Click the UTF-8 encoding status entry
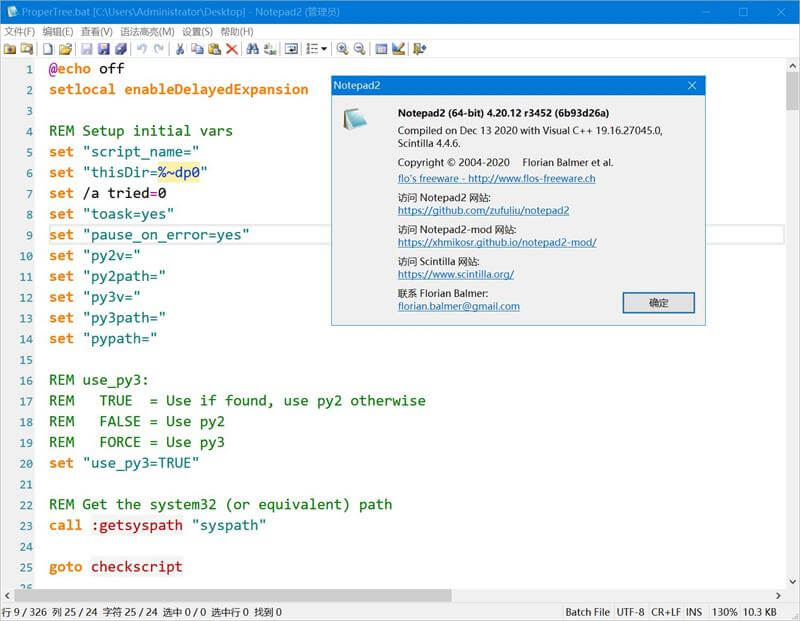The image size is (800, 621). click(631, 612)
